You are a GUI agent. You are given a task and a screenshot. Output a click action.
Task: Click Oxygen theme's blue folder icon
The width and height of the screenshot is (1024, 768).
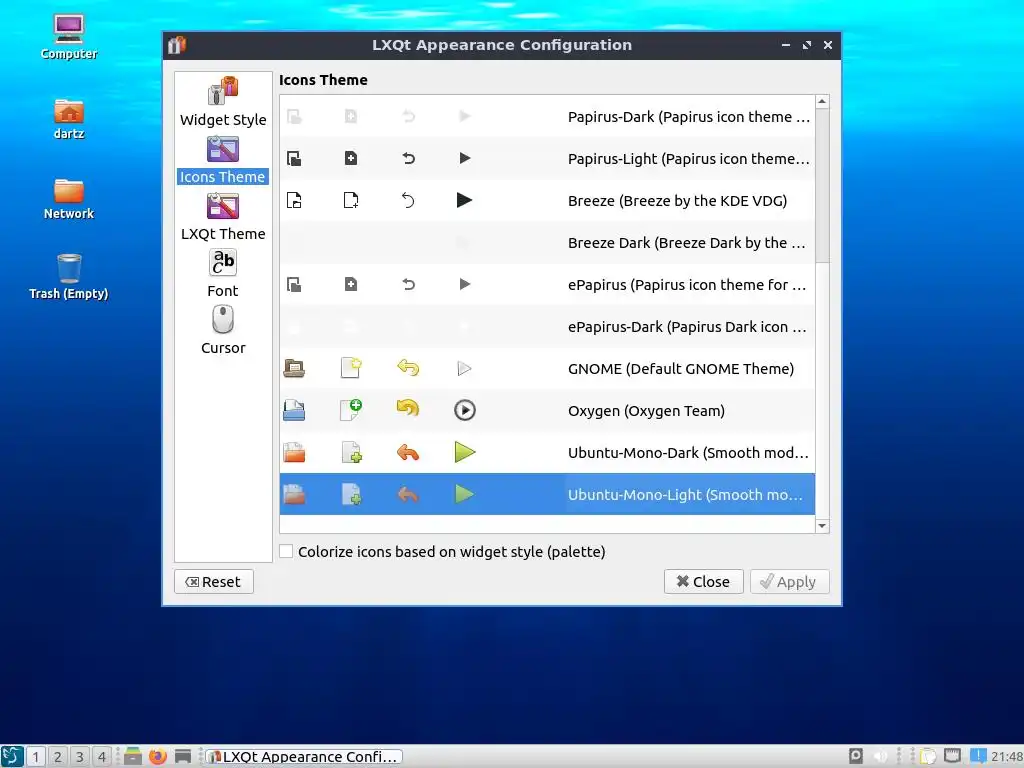click(295, 411)
